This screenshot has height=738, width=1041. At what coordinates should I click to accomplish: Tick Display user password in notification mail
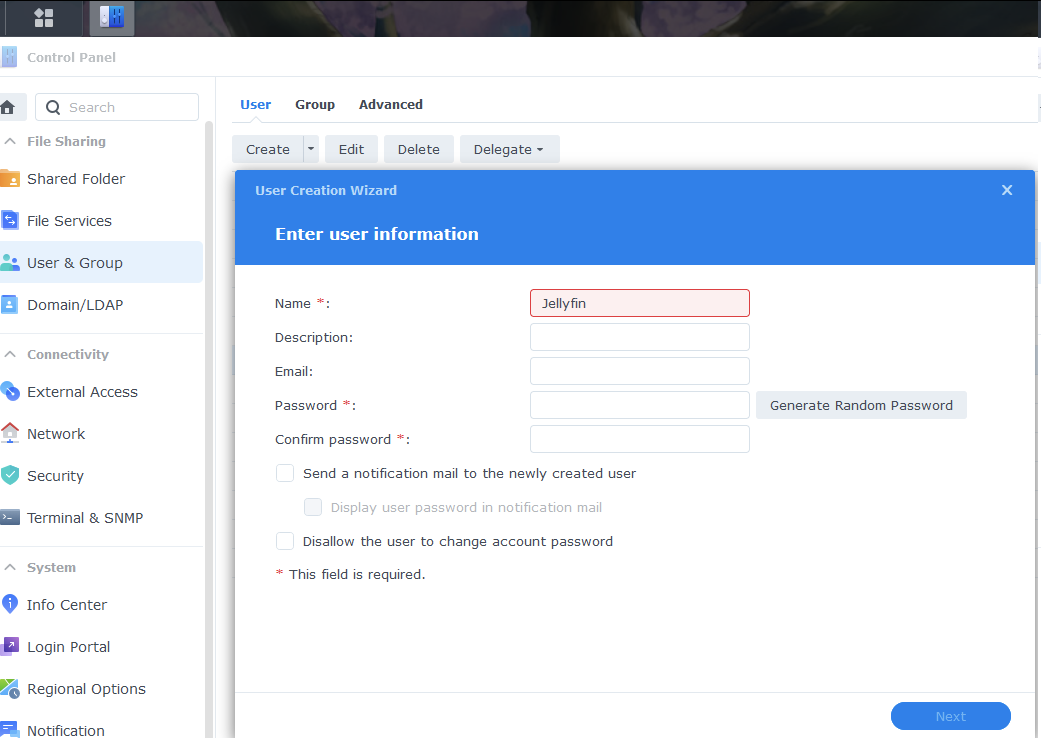[x=313, y=507]
